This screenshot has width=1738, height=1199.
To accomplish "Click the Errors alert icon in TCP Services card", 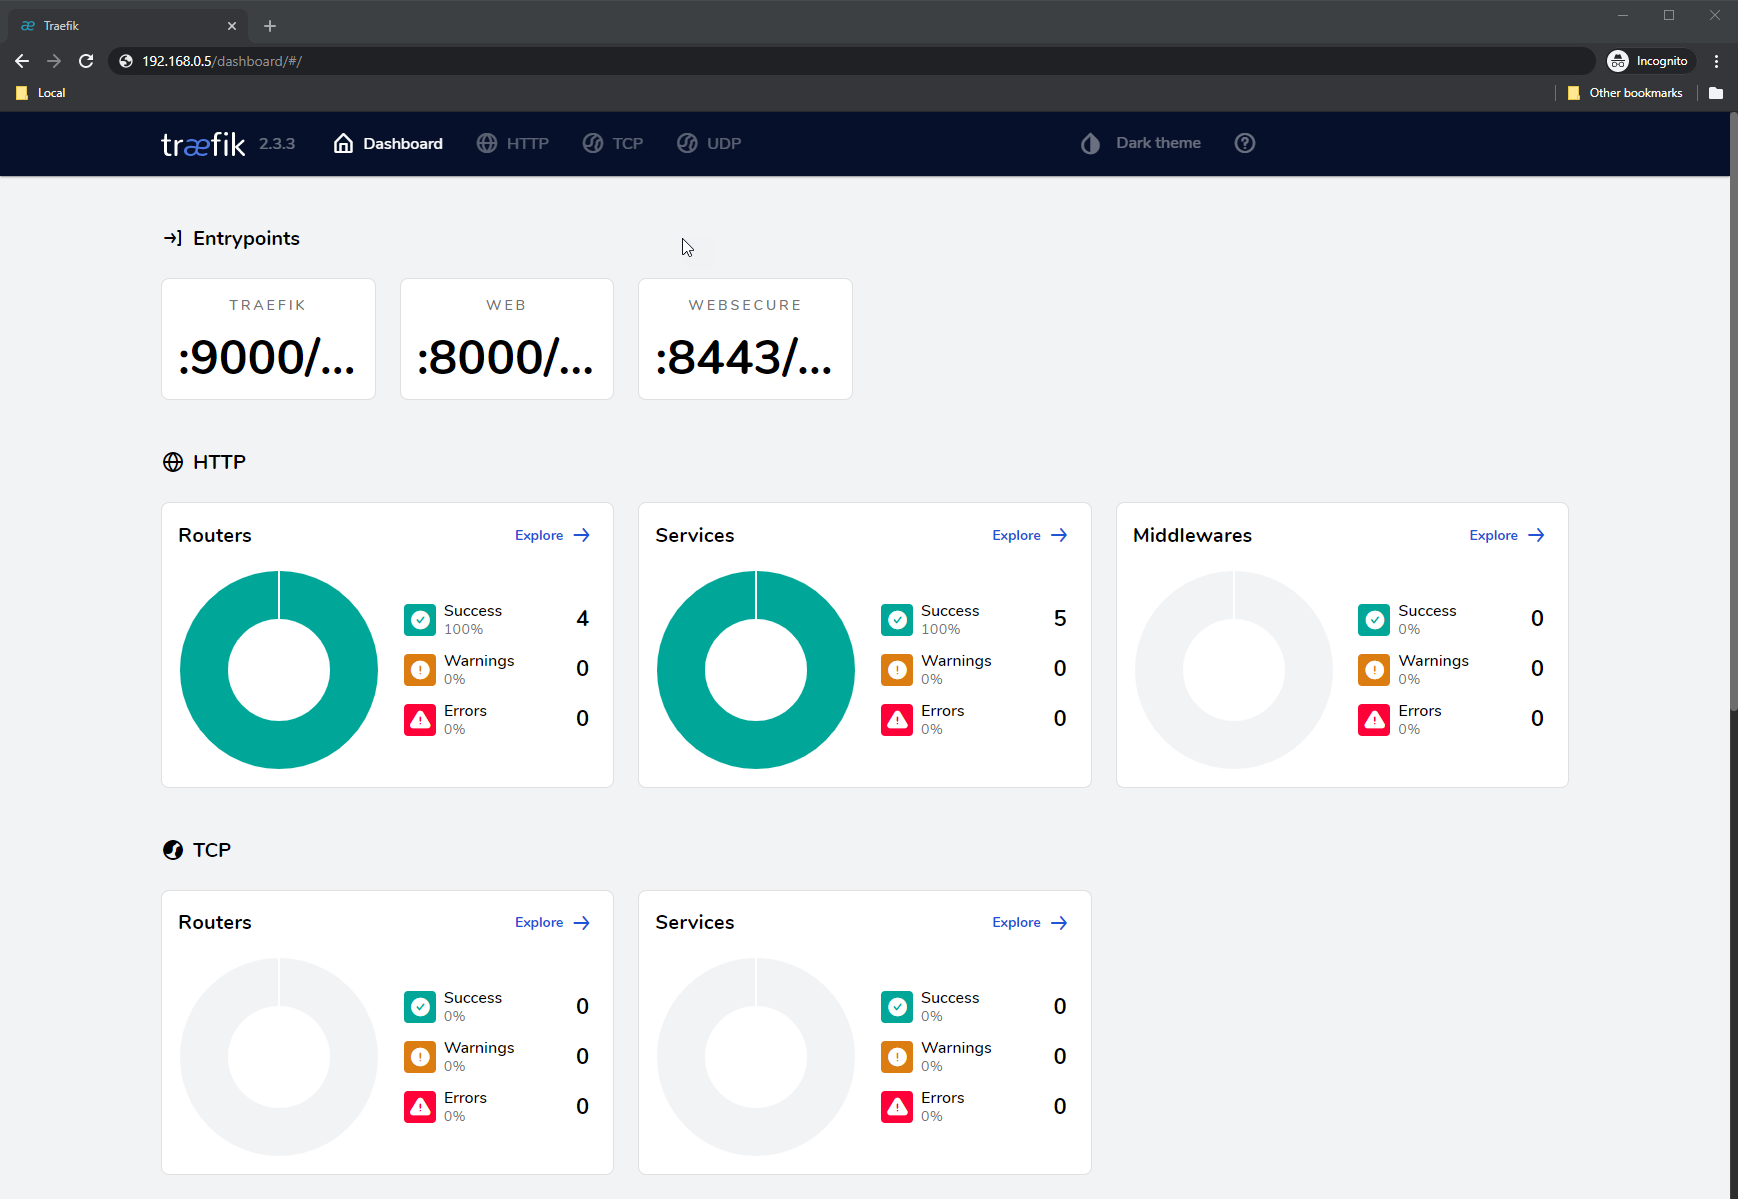I will pyautogui.click(x=897, y=1106).
